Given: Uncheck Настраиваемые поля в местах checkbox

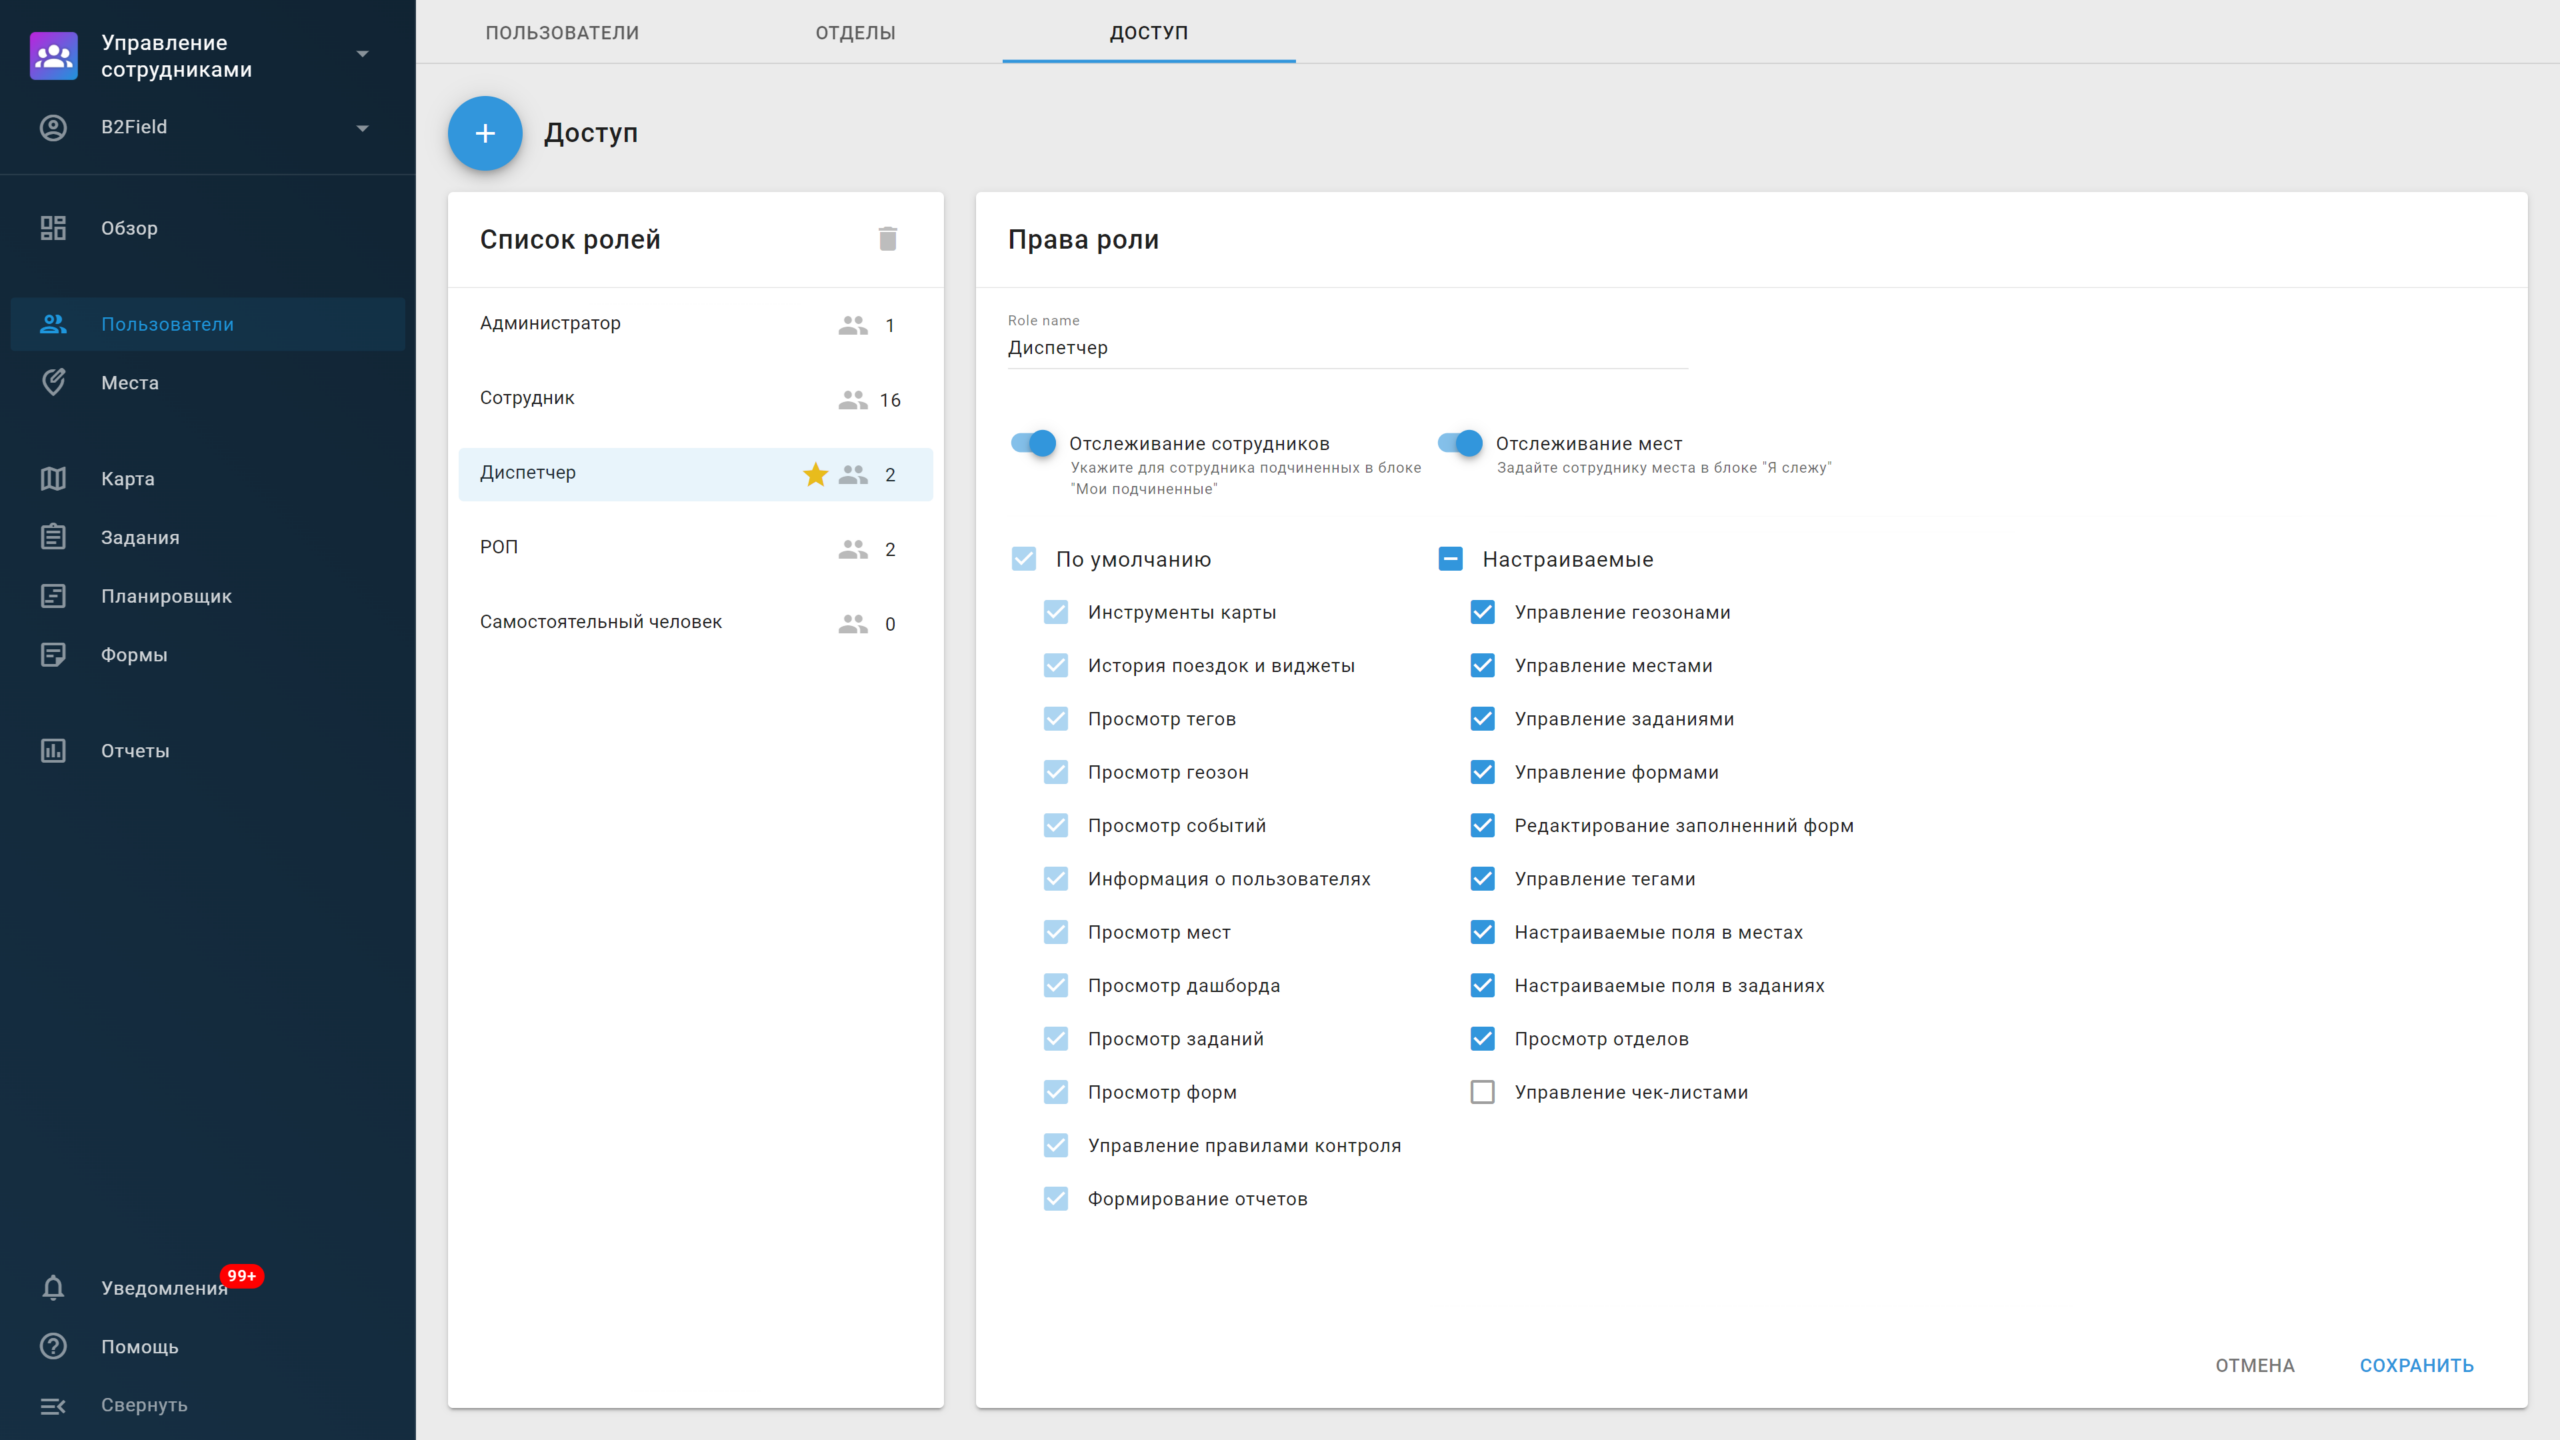Looking at the screenshot, I should [x=1482, y=932].
